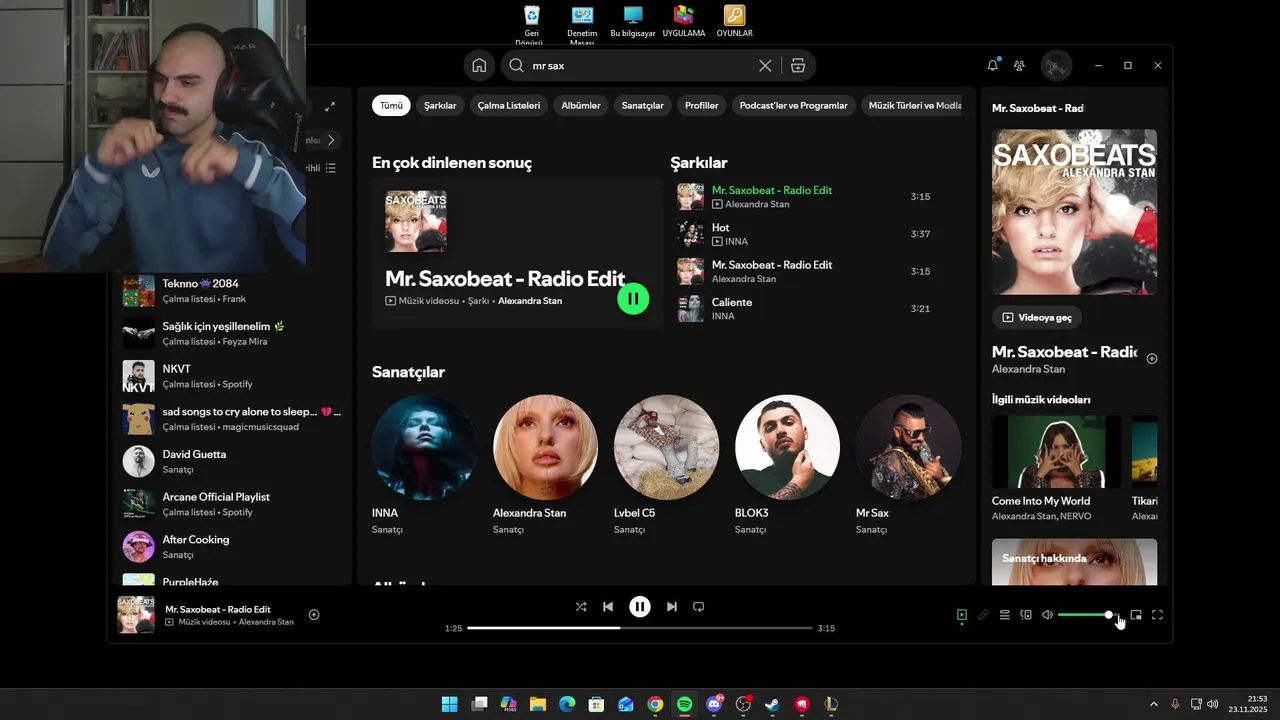The height and width of the screenshot is (720, 1280).
Task: Open the Now Playing view icon
Action: tap(962, 615)
